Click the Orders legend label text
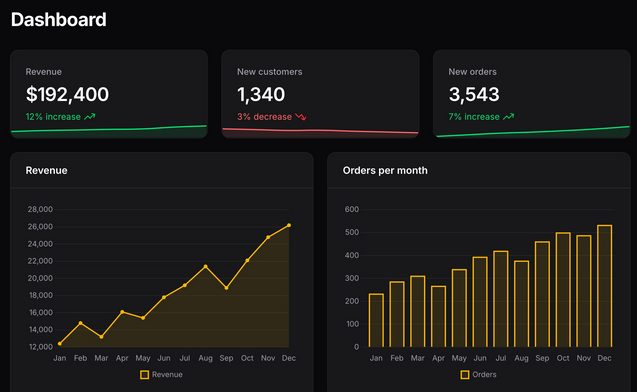The width and height of the screenshot is (637, 392). pos(484,375)
